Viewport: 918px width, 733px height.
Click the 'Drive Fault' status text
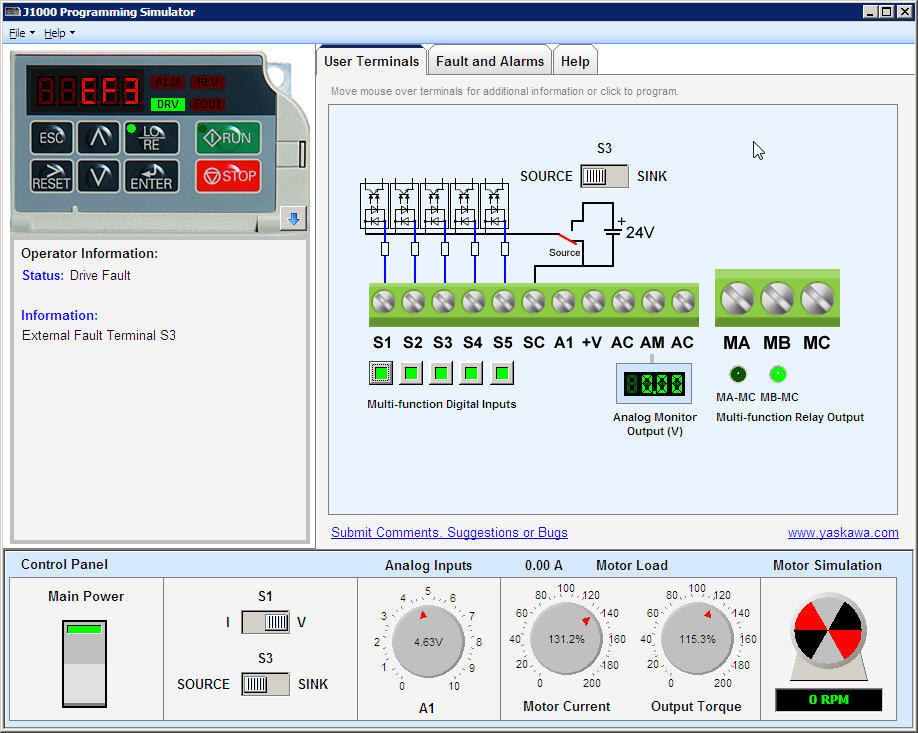(x=100, y=275)
